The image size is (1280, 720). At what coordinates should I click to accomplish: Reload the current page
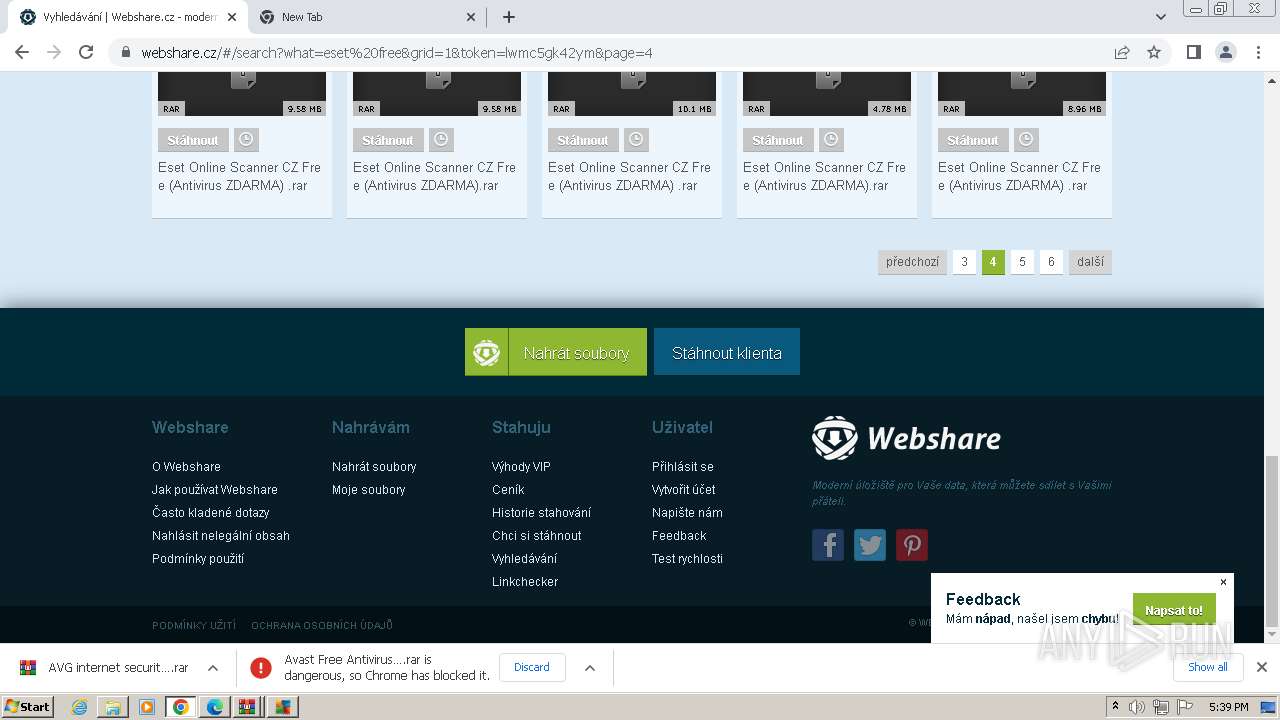86,52
